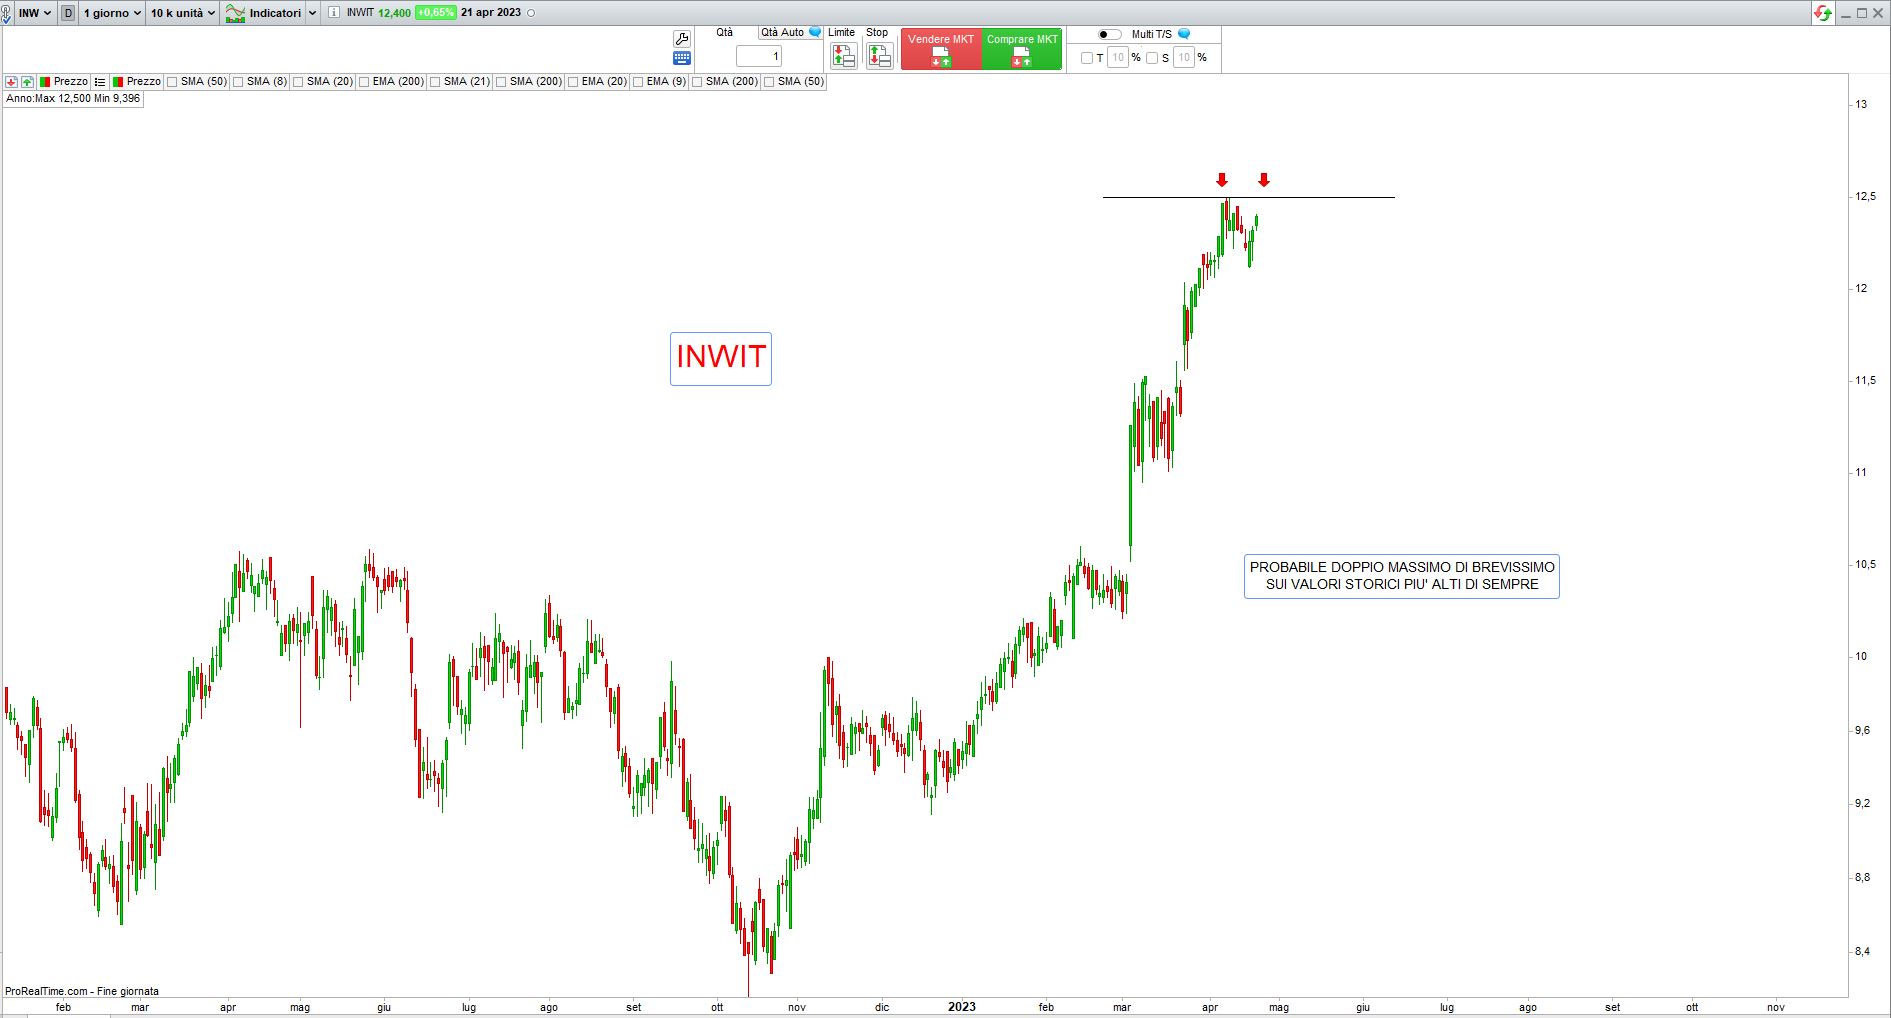Click the red-green trading arrows icon top right
Viewport: 1891px width, 1018px height.
[x=1823, y=13]
